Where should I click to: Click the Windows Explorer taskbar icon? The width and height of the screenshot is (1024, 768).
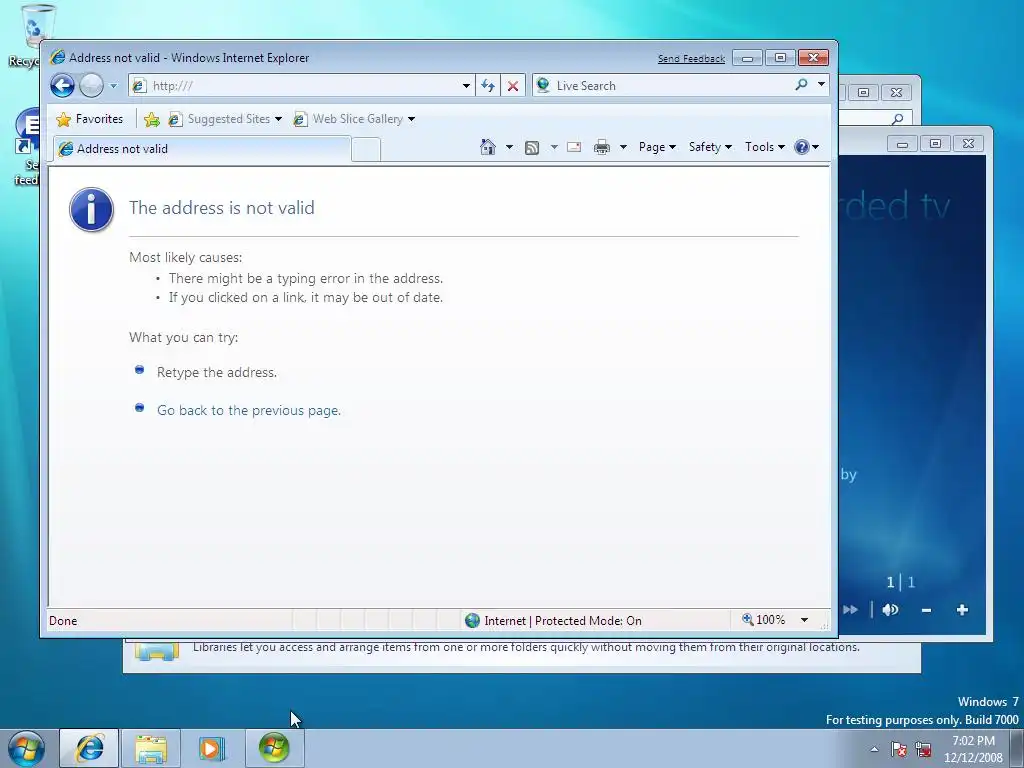pos(150,748)
